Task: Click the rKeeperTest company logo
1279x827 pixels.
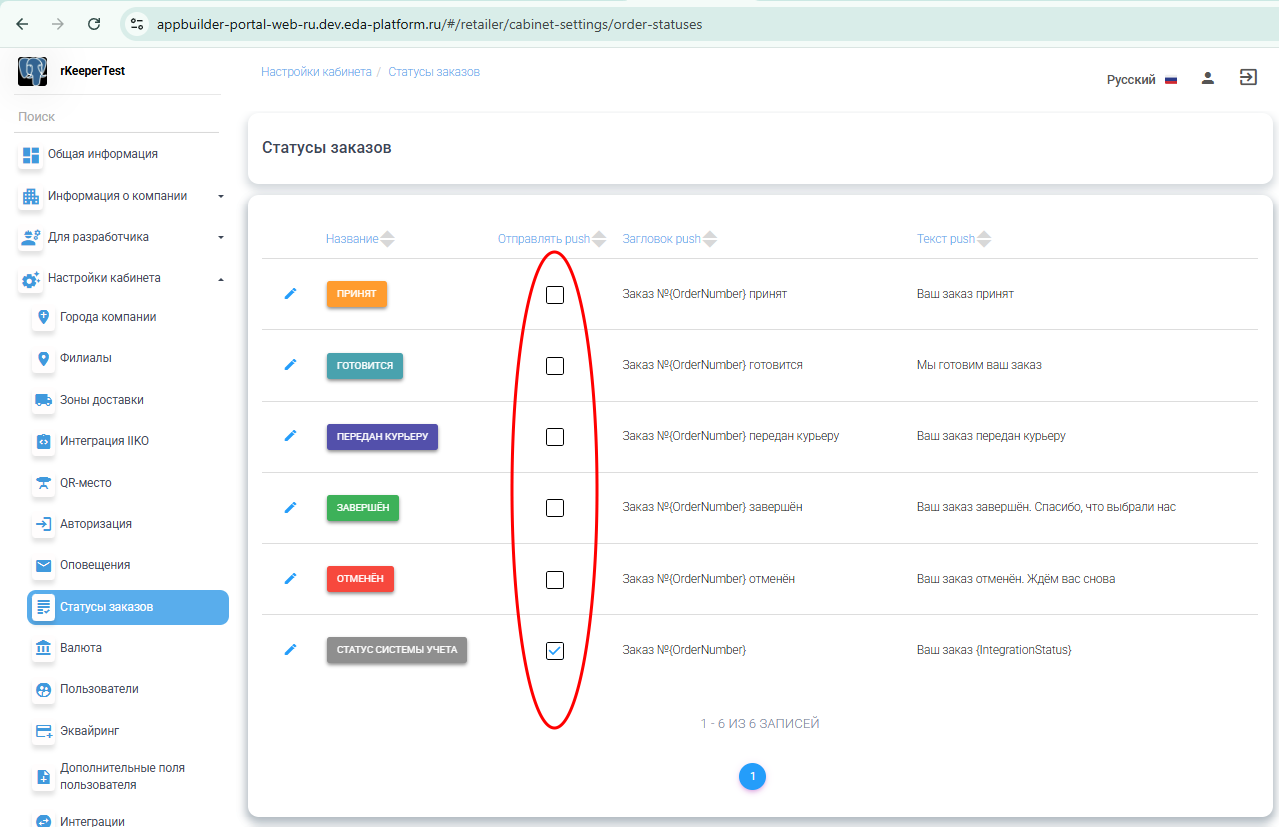Action: tap(32, 71)
